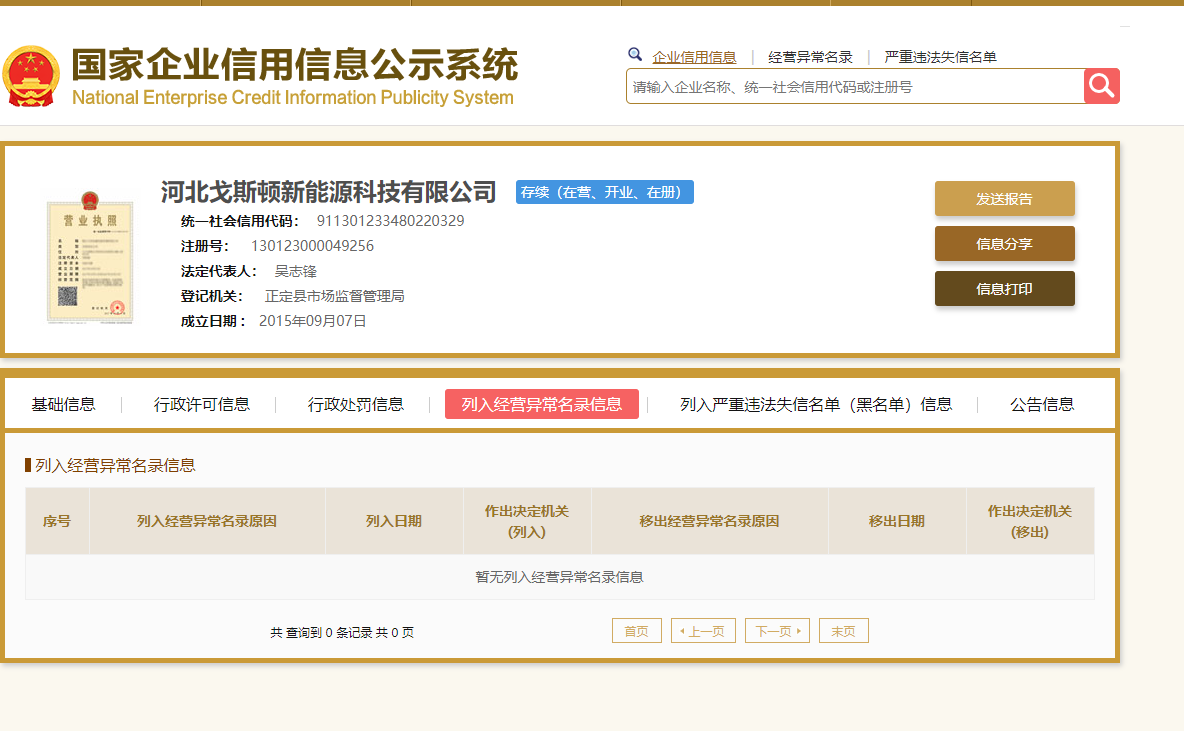Click the national emblem logo

(31, 76)
